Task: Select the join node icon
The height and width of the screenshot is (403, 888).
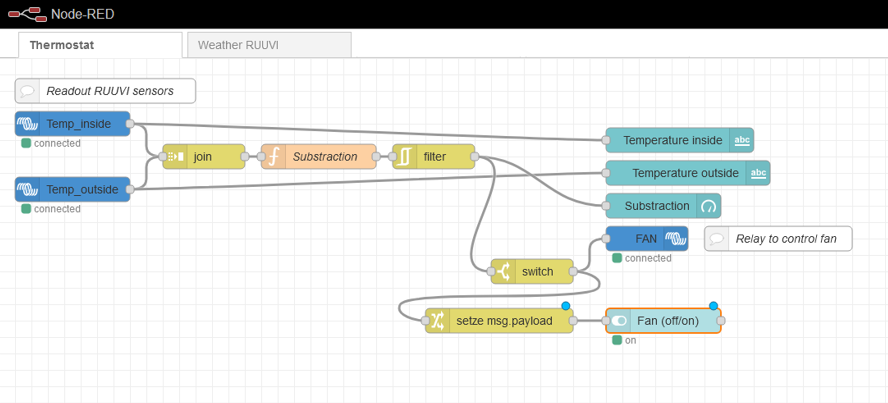Action: coord(176,157)
